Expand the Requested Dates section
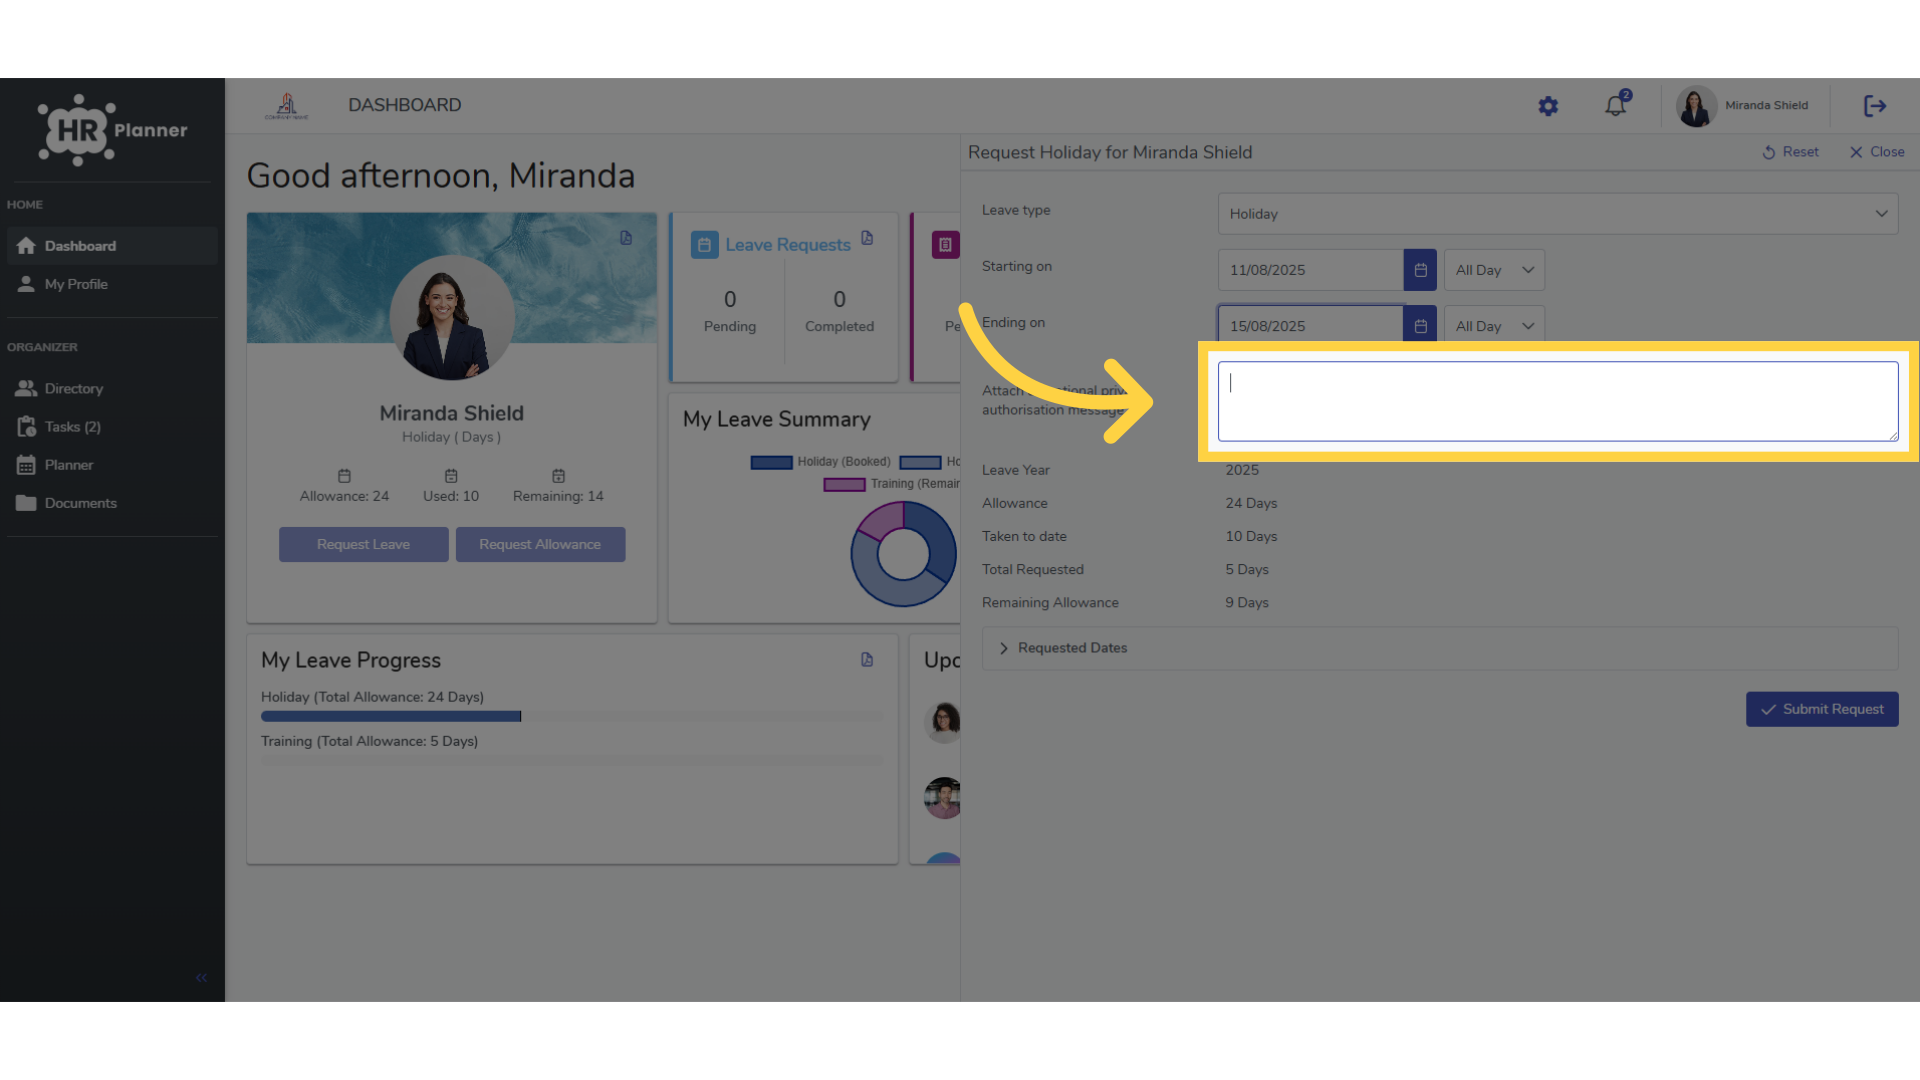The width and height of the screenshot is (1920, 1080). click(x=1439, y=648)
